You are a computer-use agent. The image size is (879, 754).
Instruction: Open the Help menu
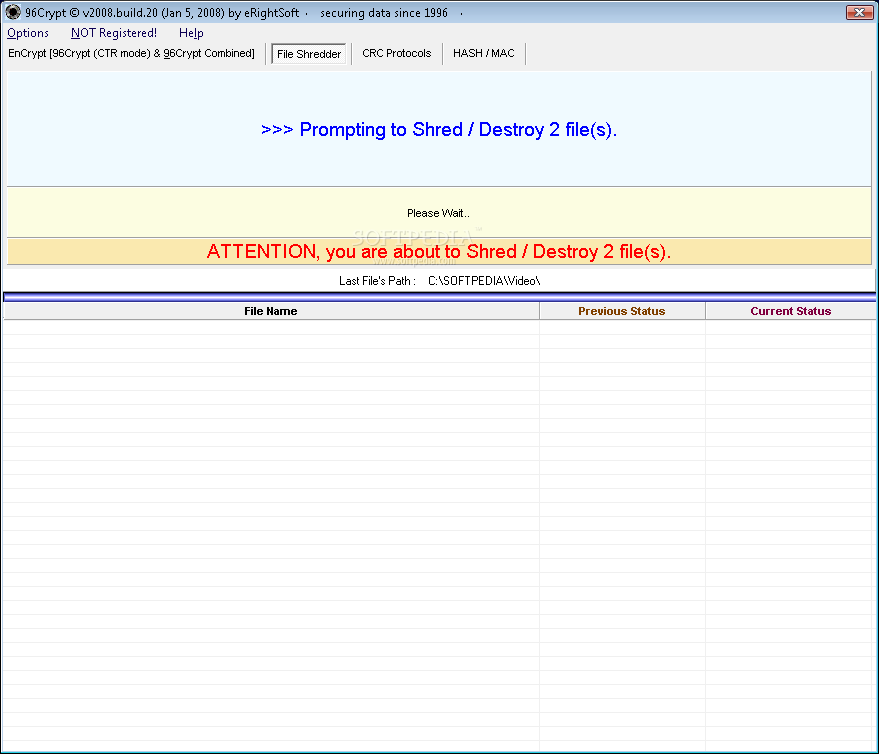(x=191, y=33)
